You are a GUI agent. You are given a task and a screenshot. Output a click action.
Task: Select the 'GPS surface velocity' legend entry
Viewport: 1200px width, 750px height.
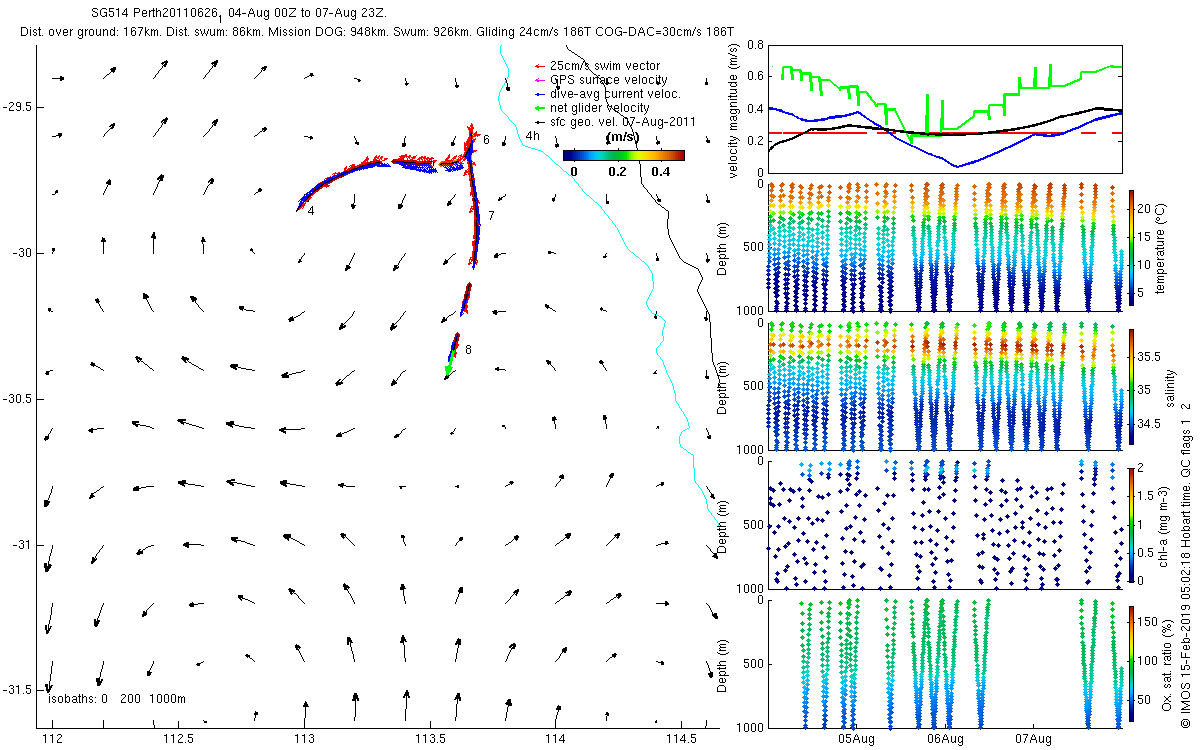609,80
